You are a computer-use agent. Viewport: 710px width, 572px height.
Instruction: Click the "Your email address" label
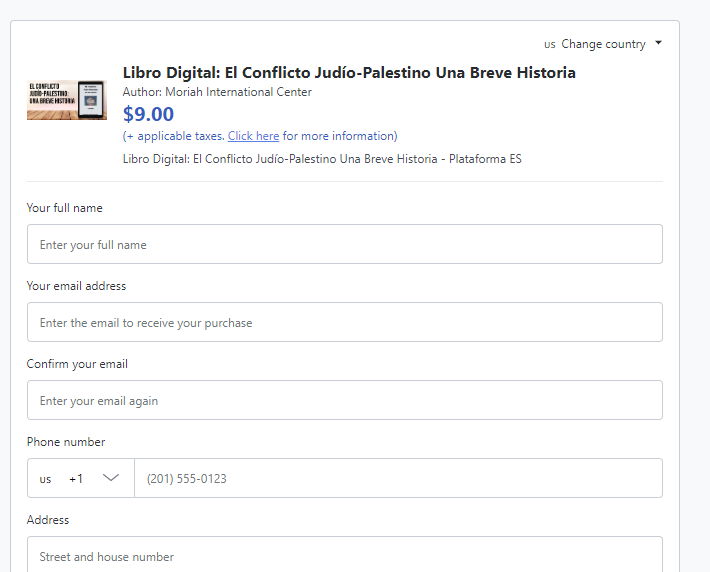76,286
